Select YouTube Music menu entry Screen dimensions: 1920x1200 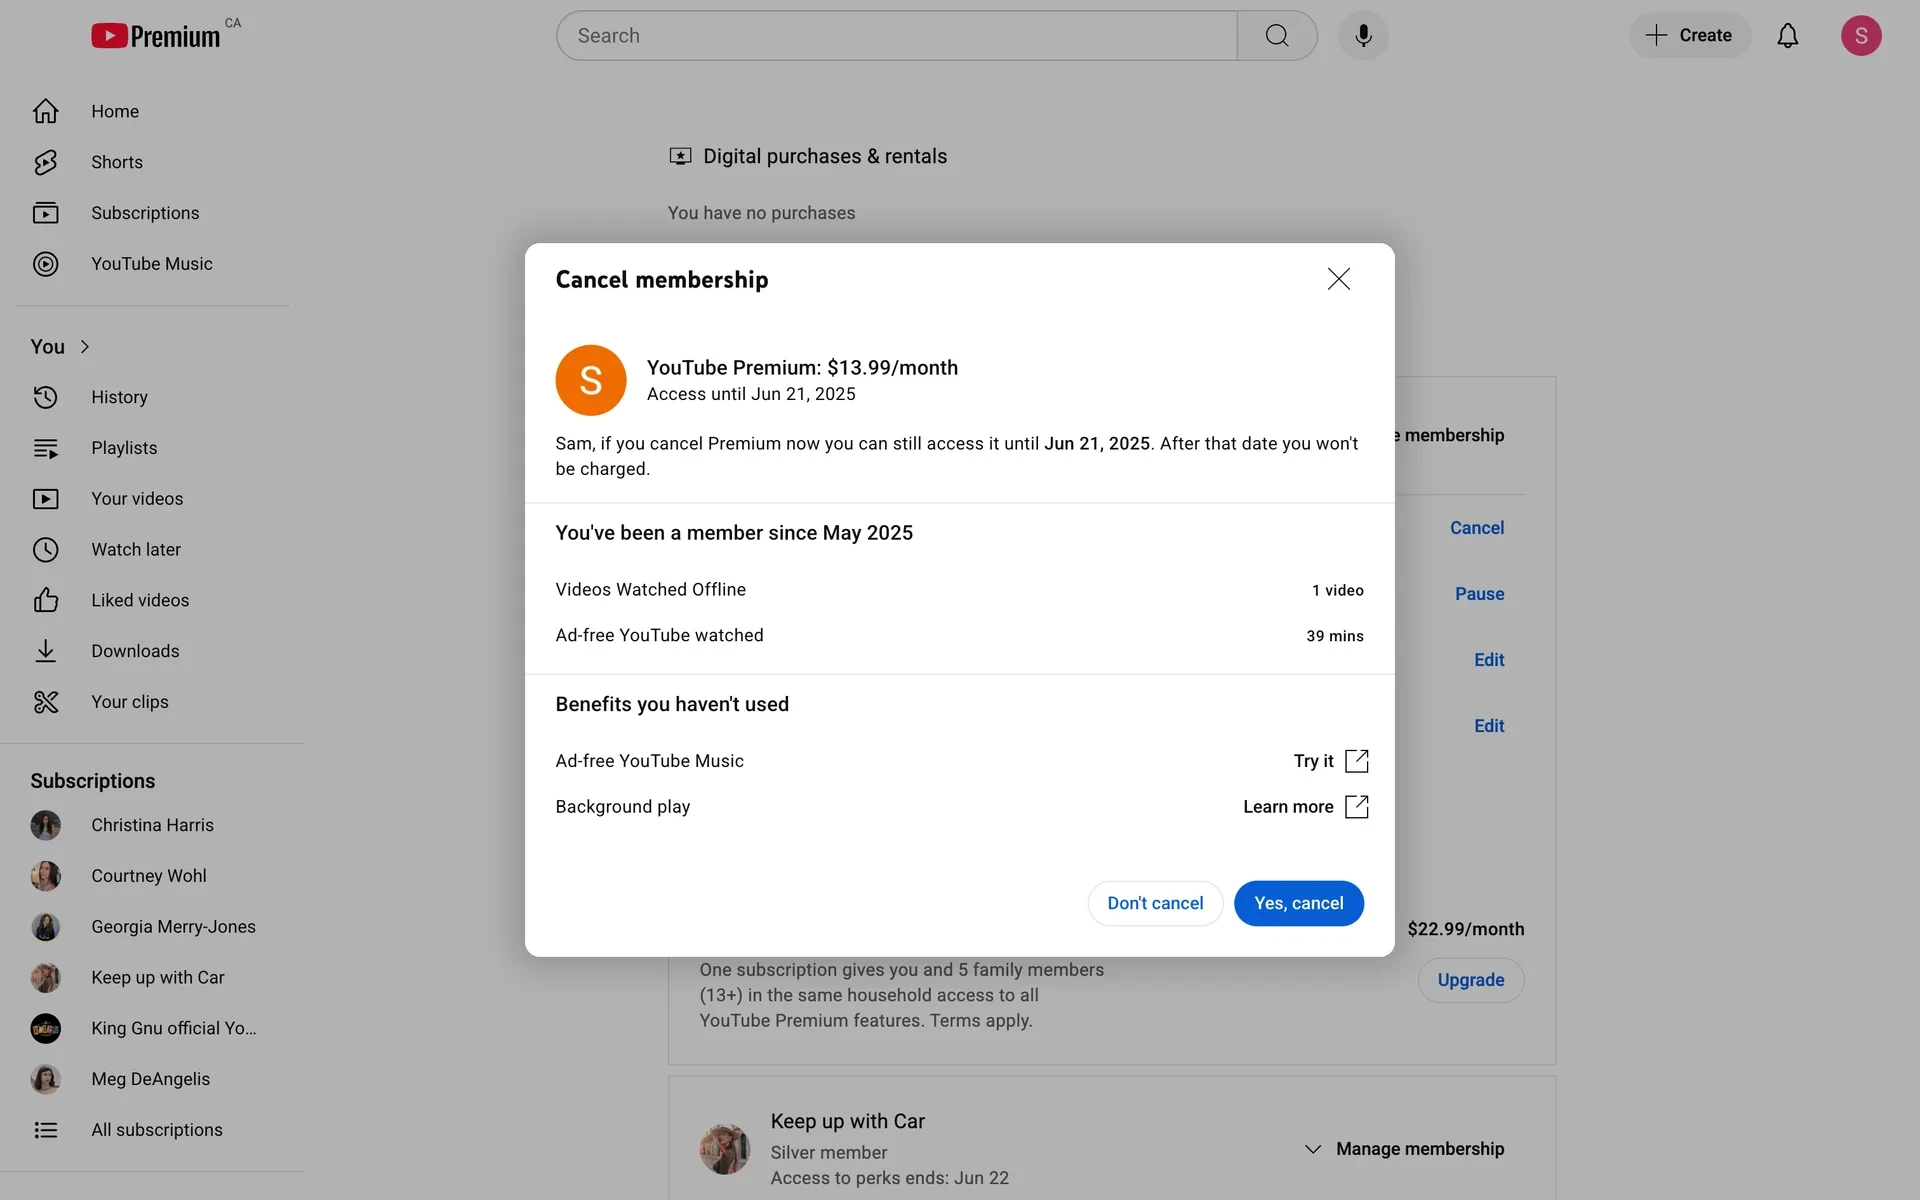[152, 264]
